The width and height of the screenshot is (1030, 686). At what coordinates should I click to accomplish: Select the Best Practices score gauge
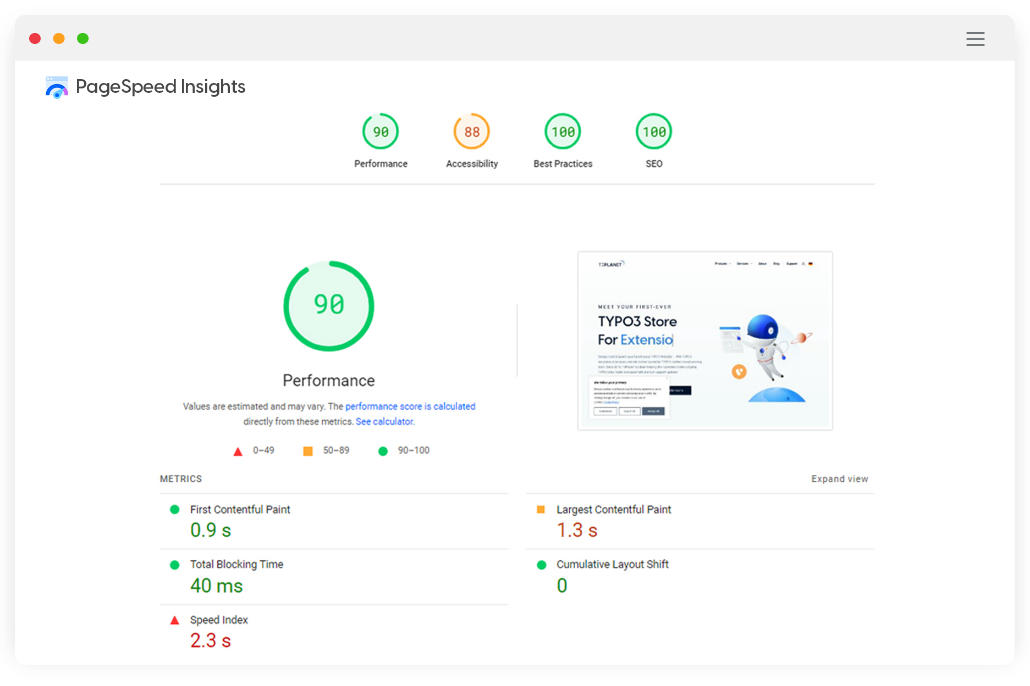(563, 132)
